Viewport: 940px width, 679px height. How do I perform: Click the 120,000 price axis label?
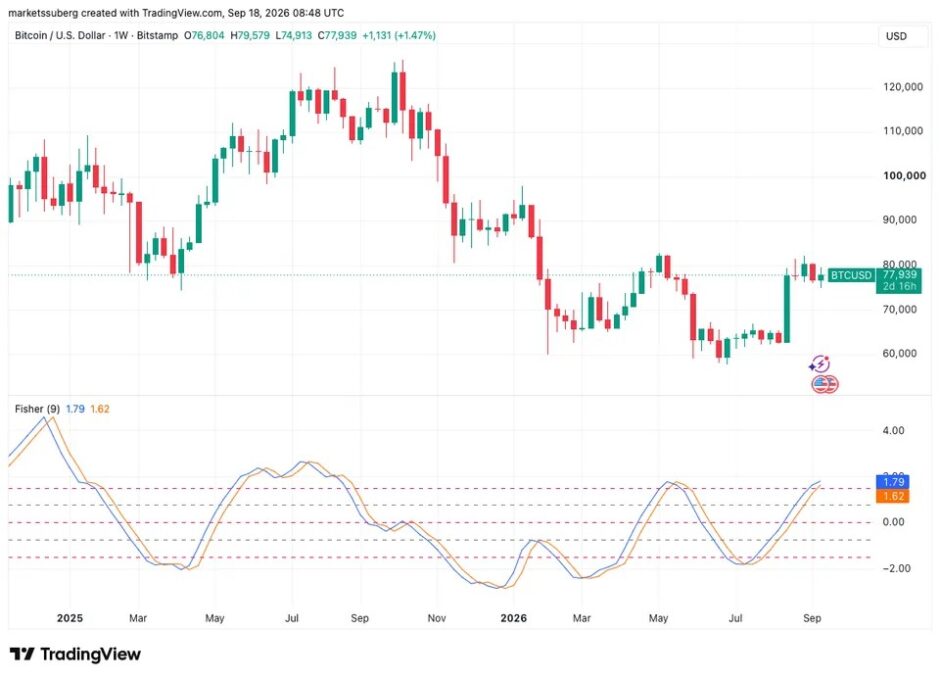pyautogui.click(x=903, y=87)
